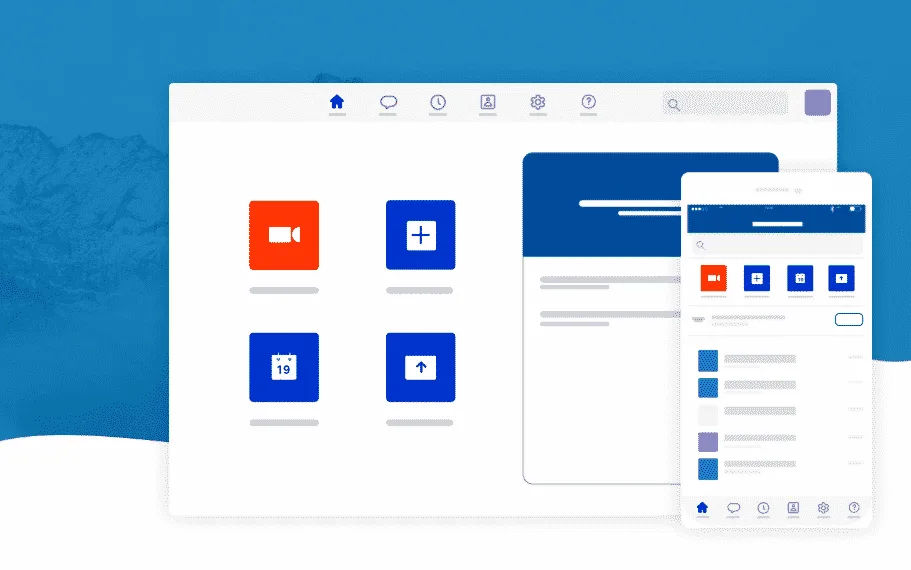Viewport: 911px width, 570px height.
Task: Click the Home icon in desktop top navigation
Action: point(337,102)
